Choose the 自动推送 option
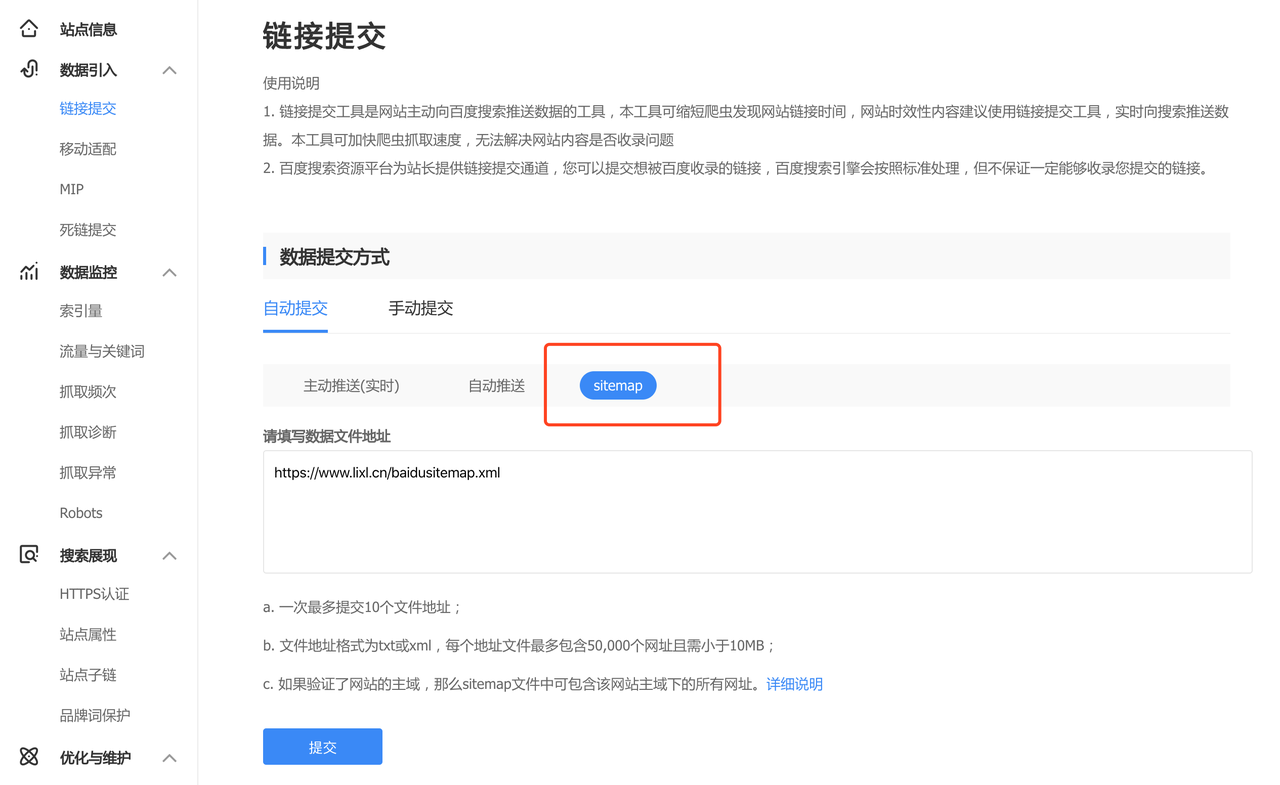 pos(496,386)
